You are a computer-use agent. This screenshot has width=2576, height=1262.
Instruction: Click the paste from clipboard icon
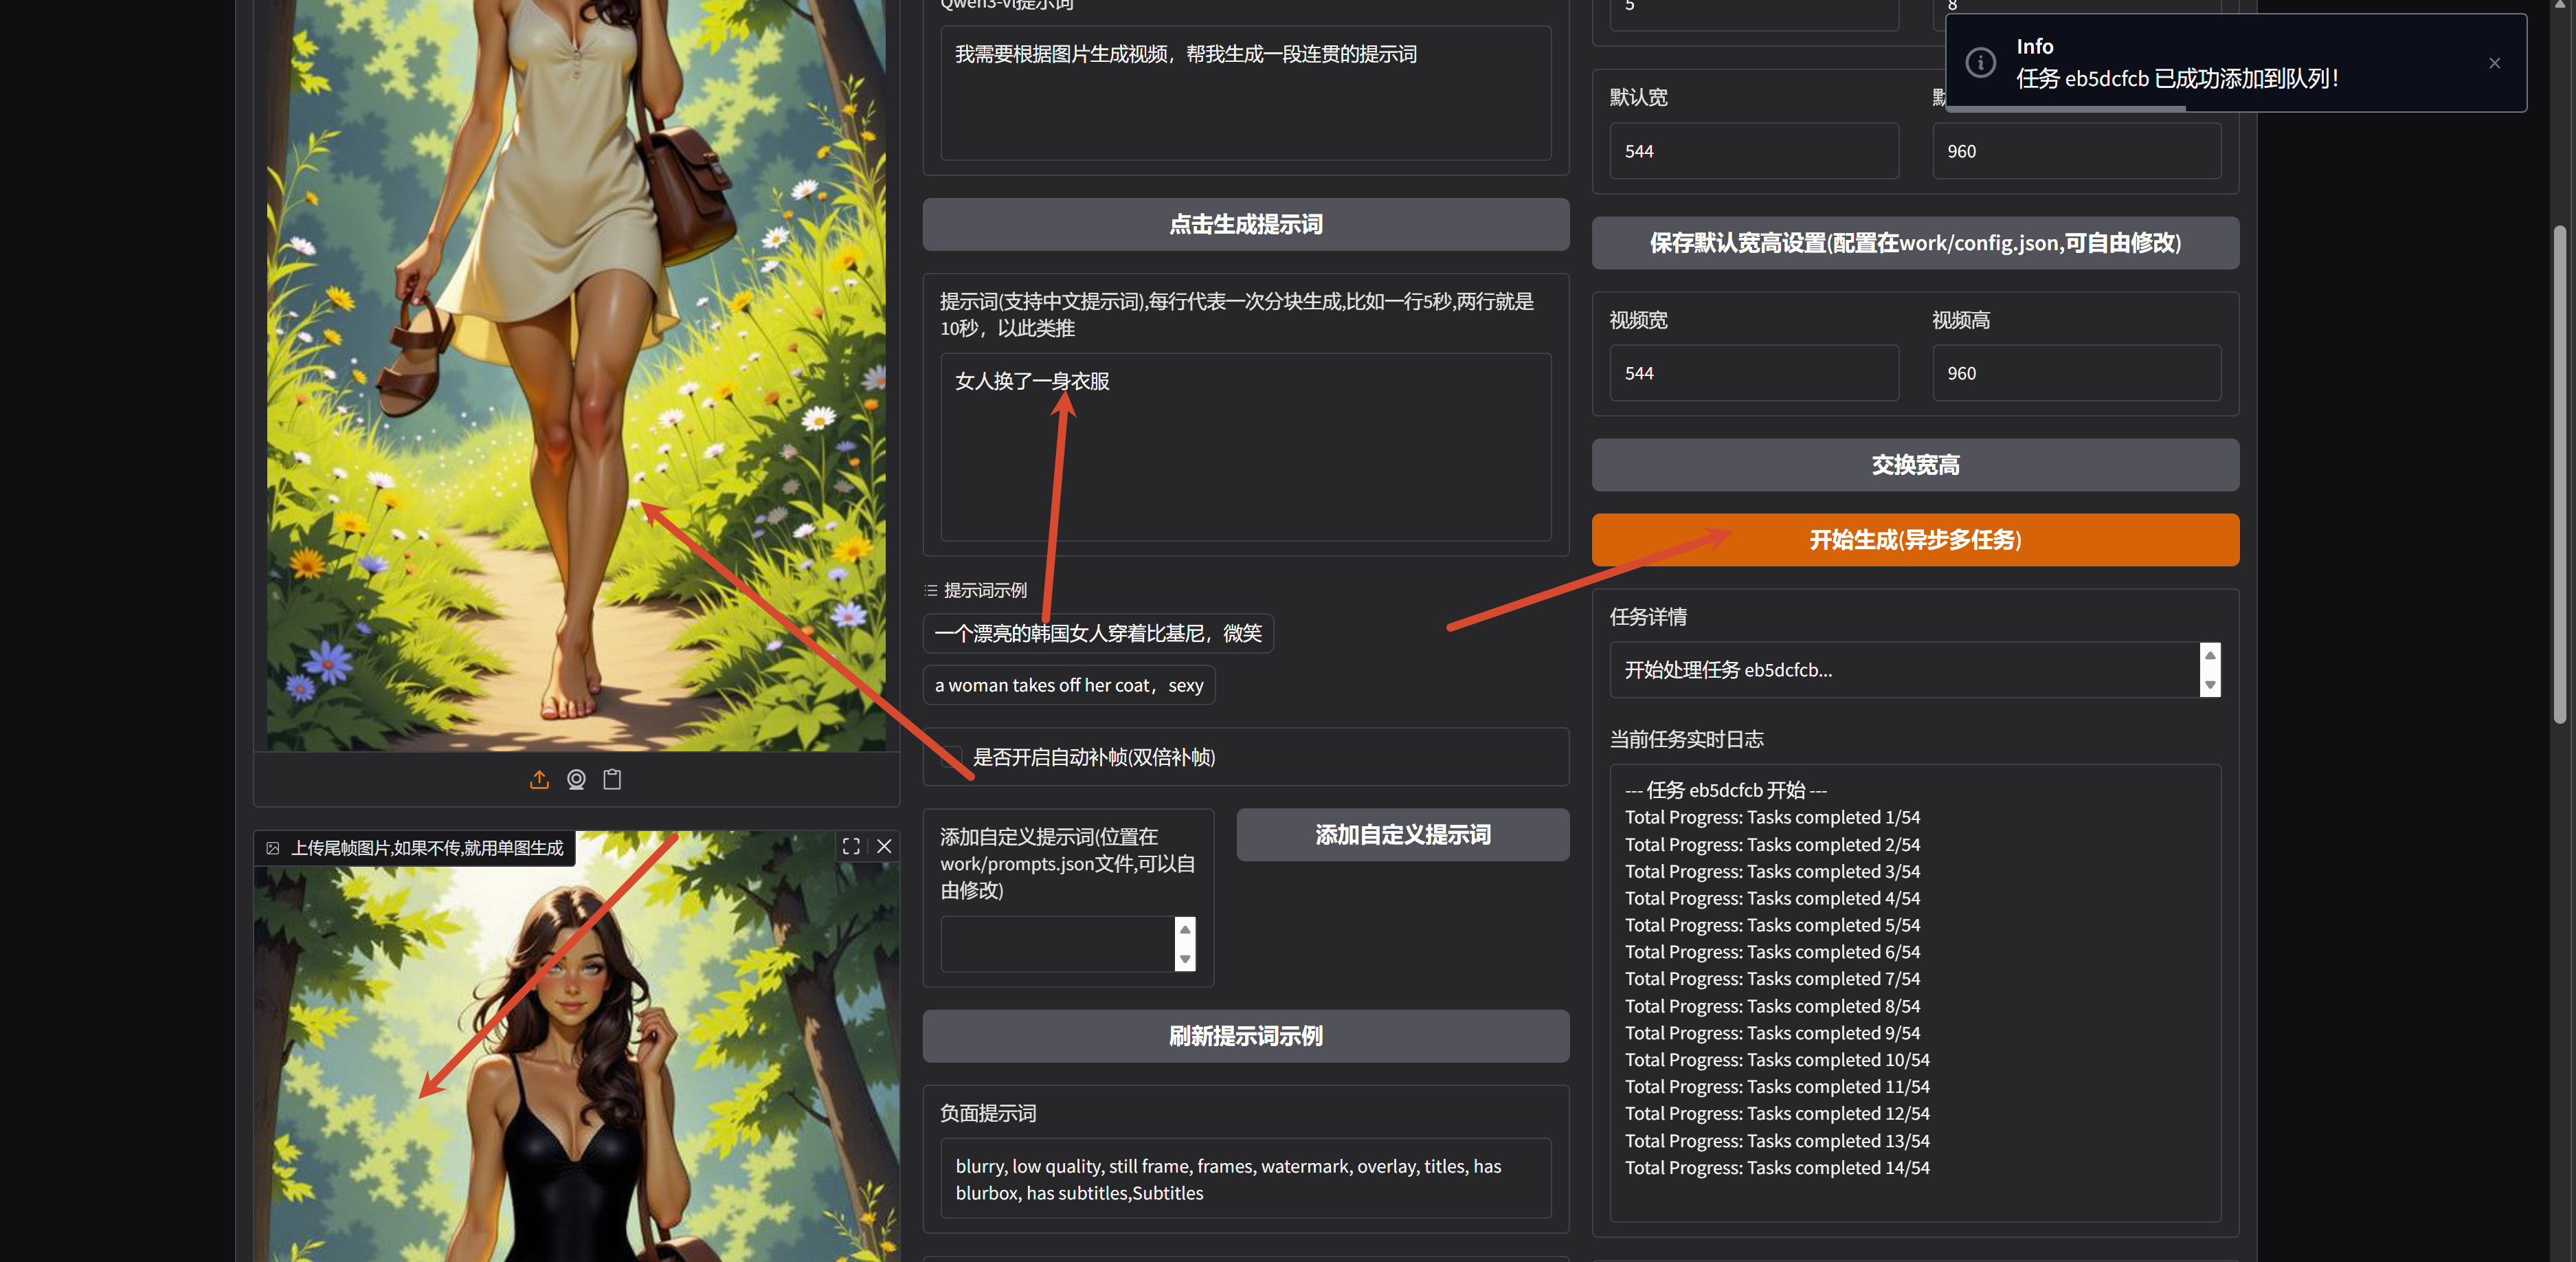click(x=613, y=780)
